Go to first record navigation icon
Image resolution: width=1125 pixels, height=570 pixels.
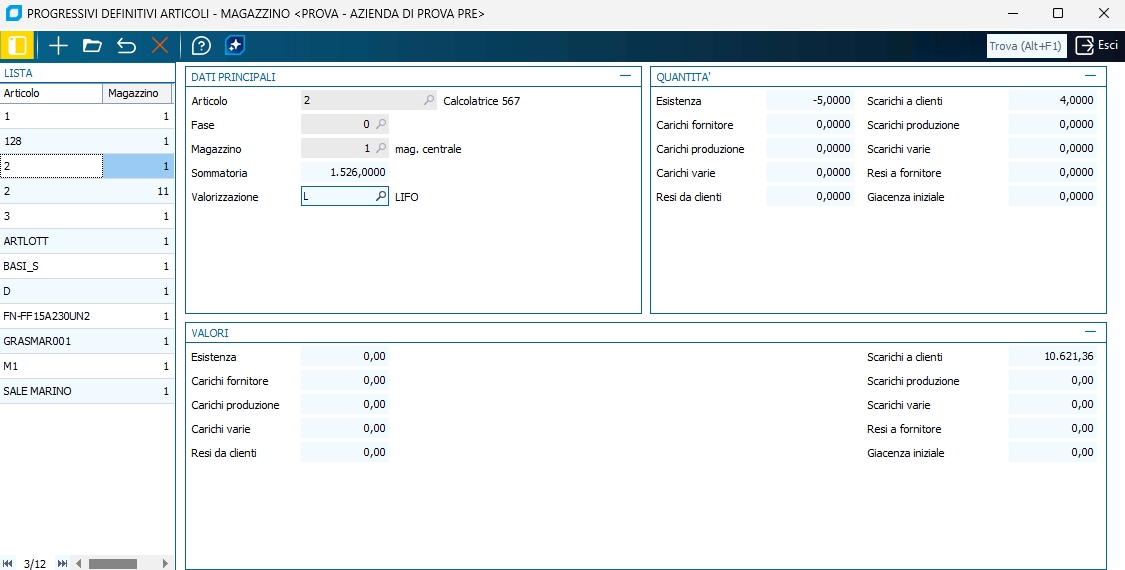point(8,564)
